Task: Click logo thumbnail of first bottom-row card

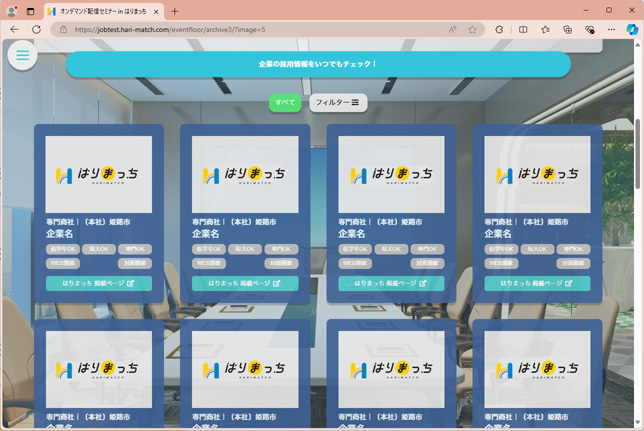Action: click(99, 369)
